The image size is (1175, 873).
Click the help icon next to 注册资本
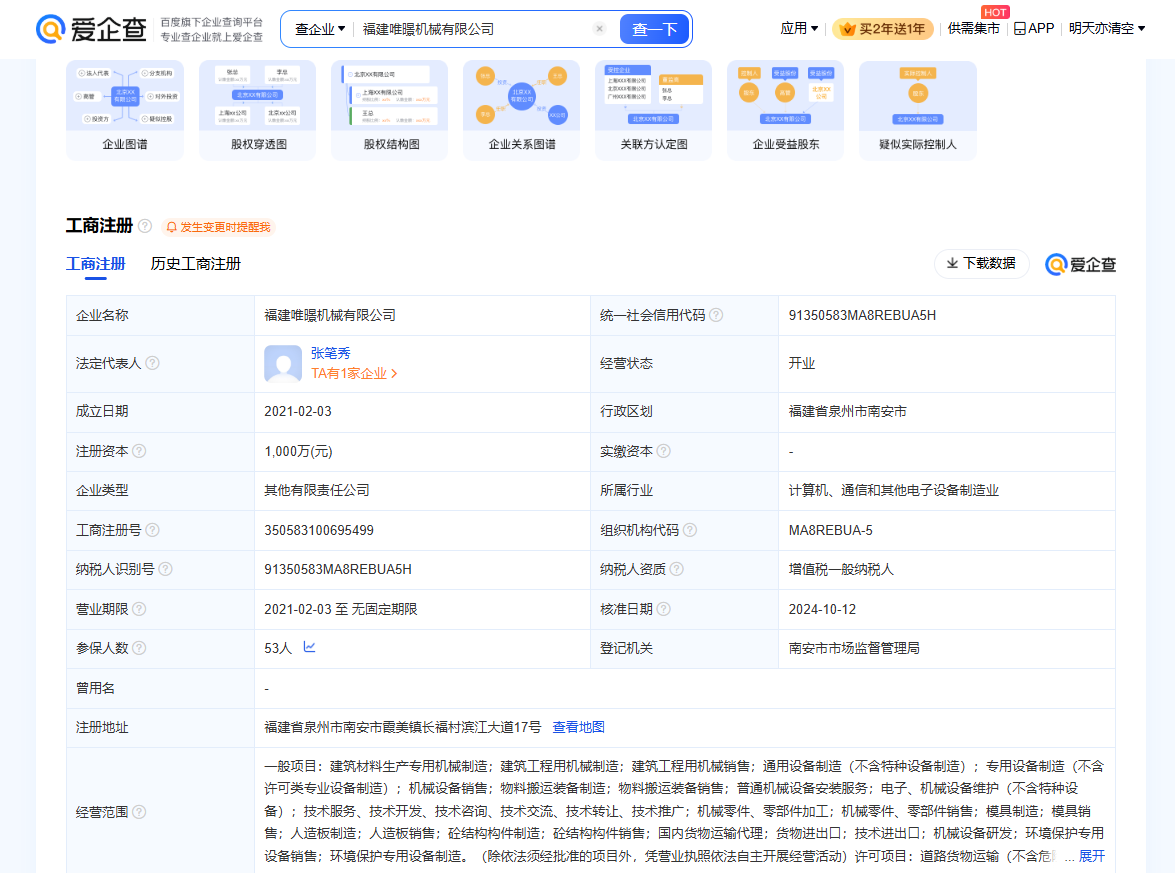(139, 451)
